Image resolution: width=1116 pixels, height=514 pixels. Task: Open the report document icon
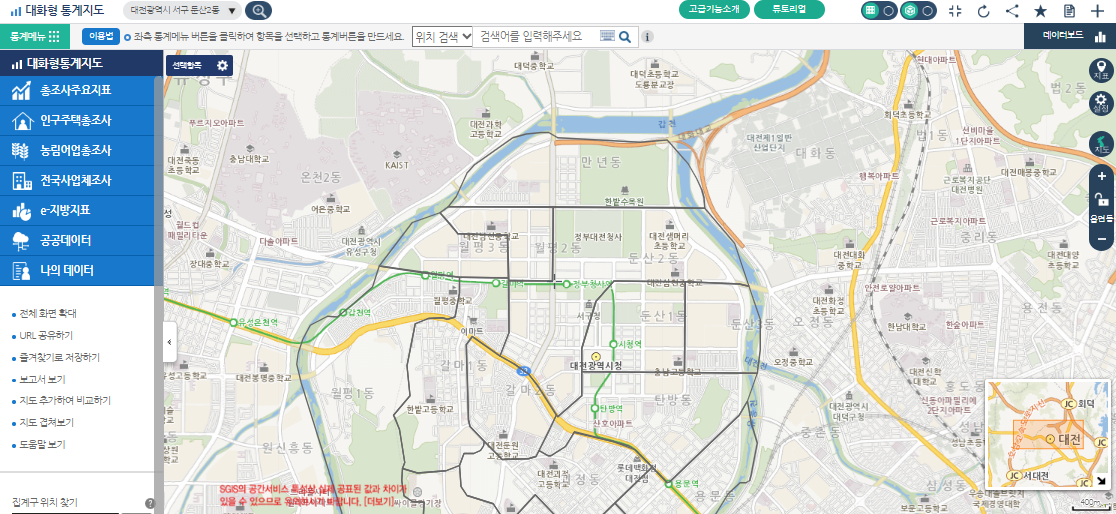point(1069,11)
